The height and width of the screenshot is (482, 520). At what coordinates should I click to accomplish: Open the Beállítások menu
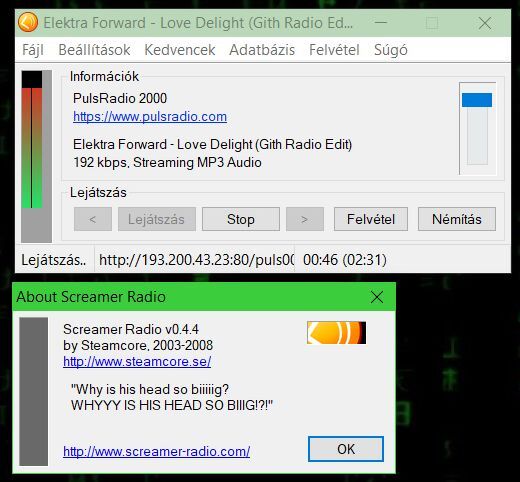pyautogui.click(x=94, y=50)
